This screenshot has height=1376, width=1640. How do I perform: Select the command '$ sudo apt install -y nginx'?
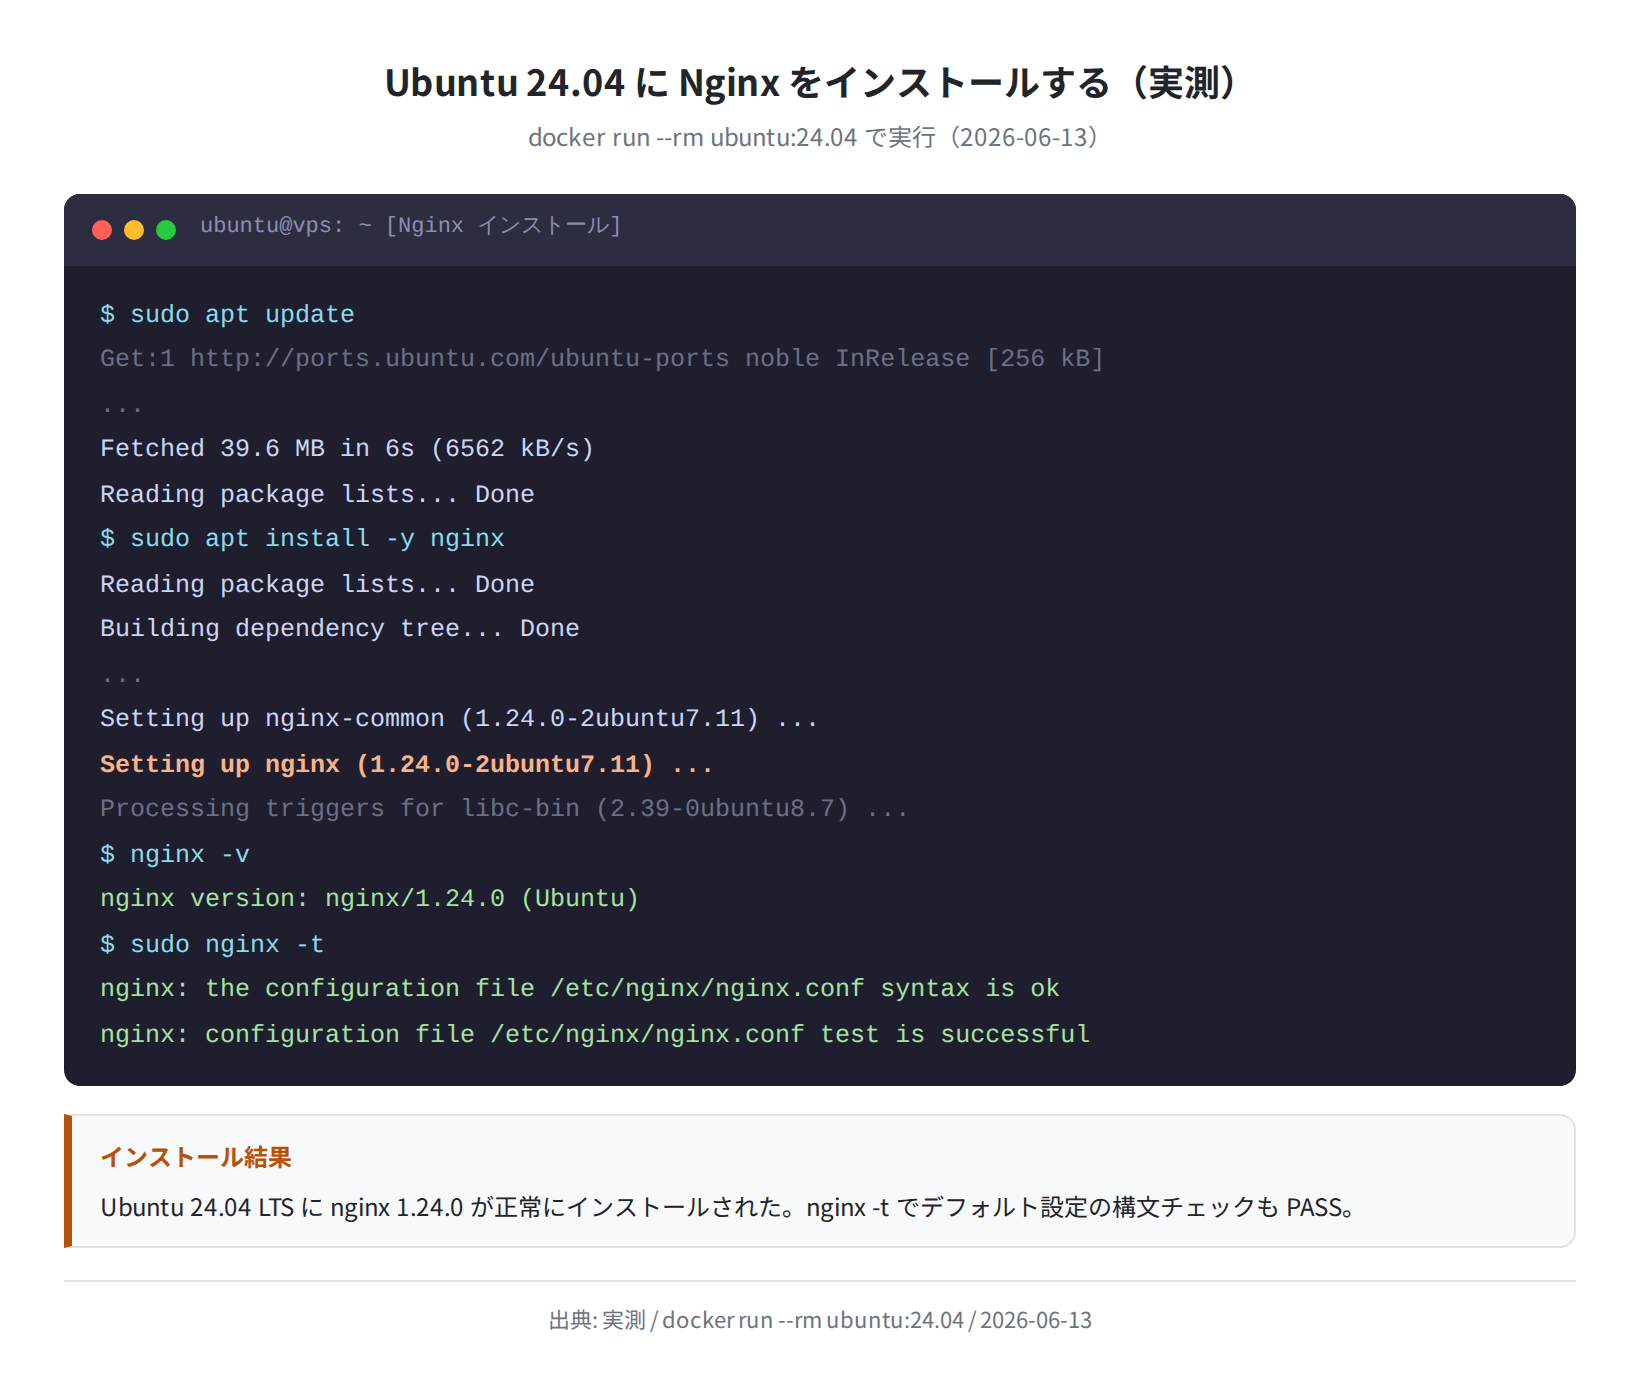tap(302, 538)
